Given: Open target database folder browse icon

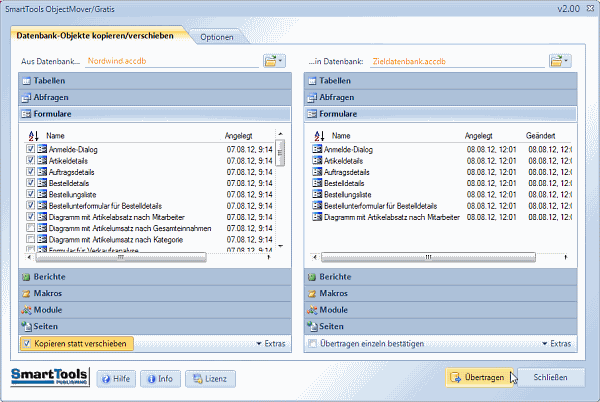Looking at the screenshot, I should point(560,61).
